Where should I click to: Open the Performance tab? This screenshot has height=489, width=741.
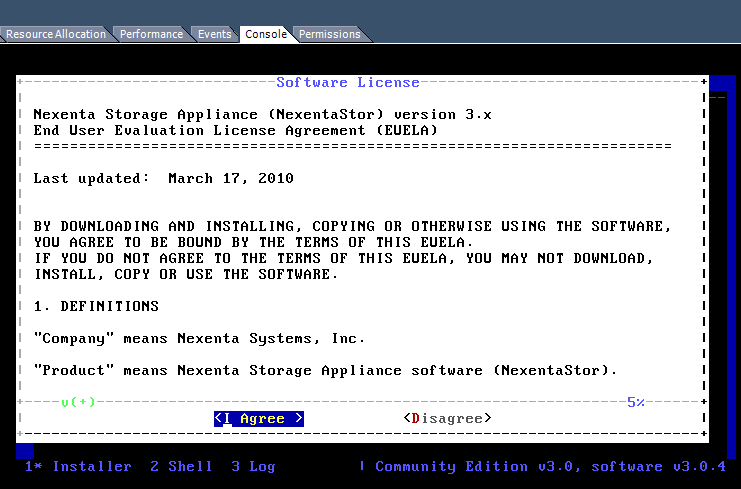click(x=151, y=34)
